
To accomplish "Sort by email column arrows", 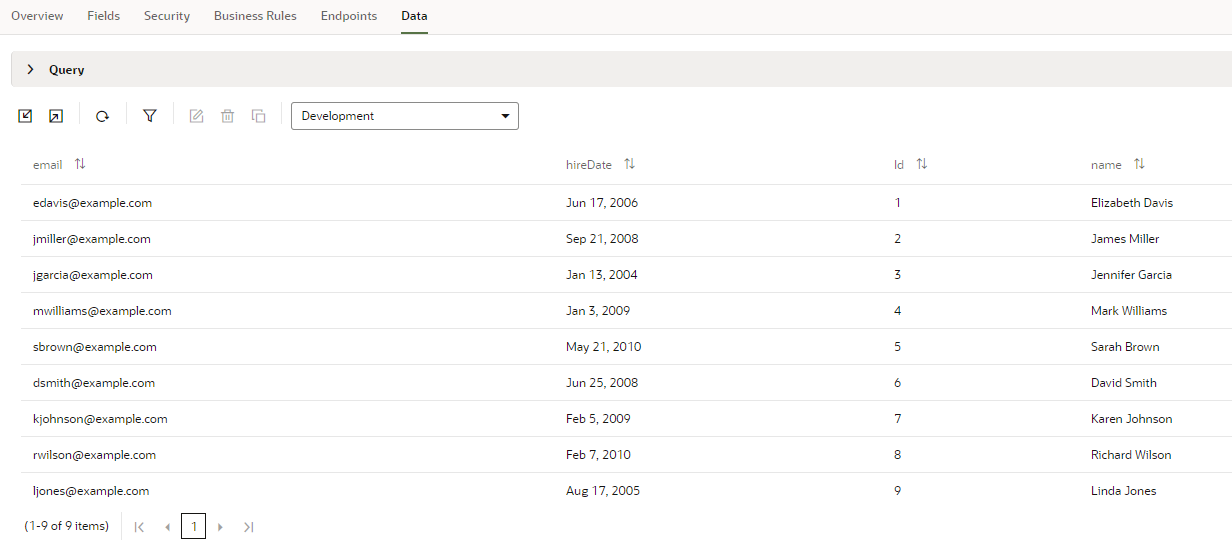I will pos(80,164).
